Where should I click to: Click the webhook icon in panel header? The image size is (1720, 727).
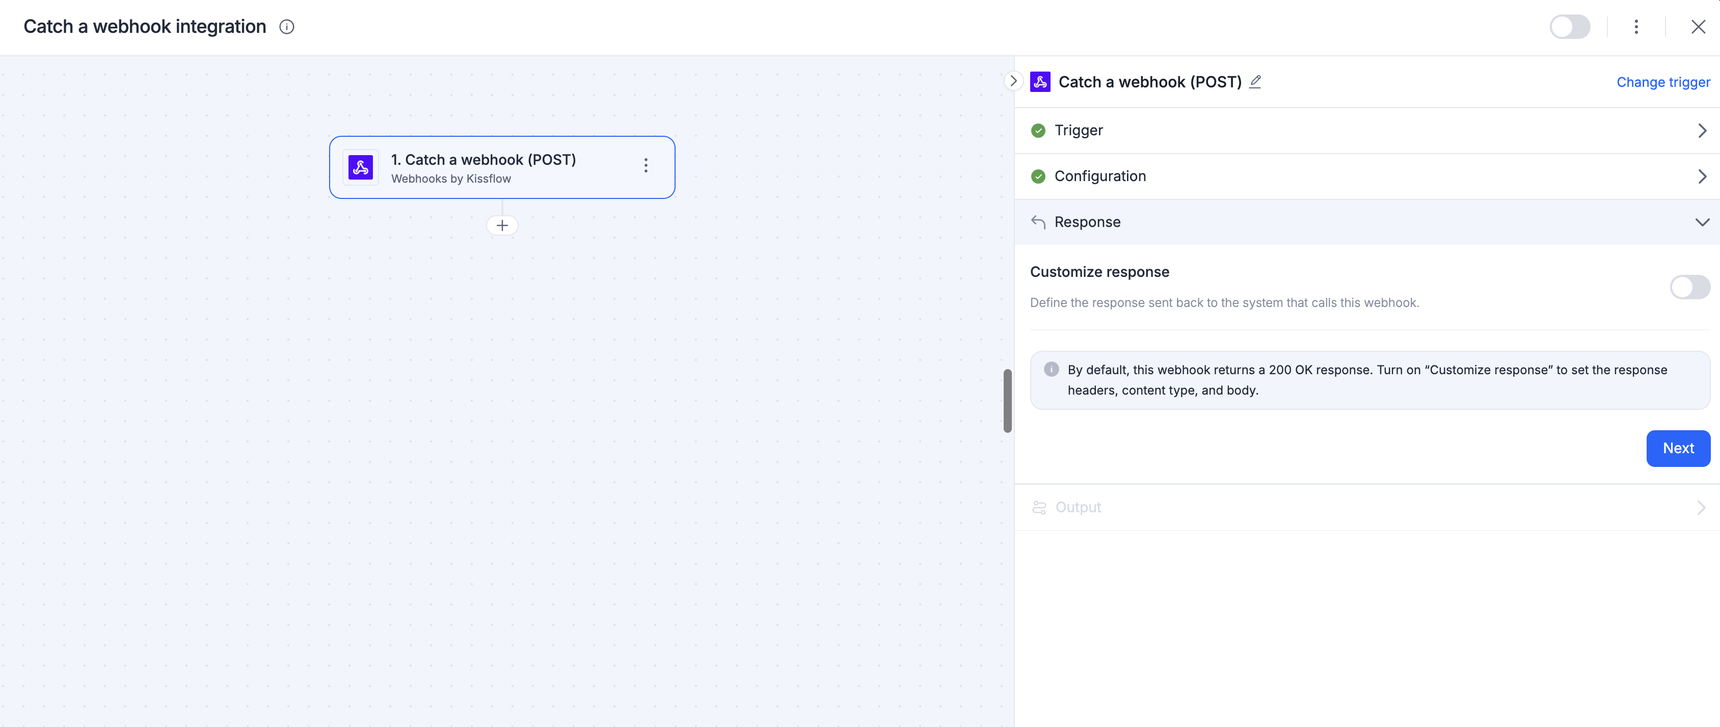tap(1040, 82)
